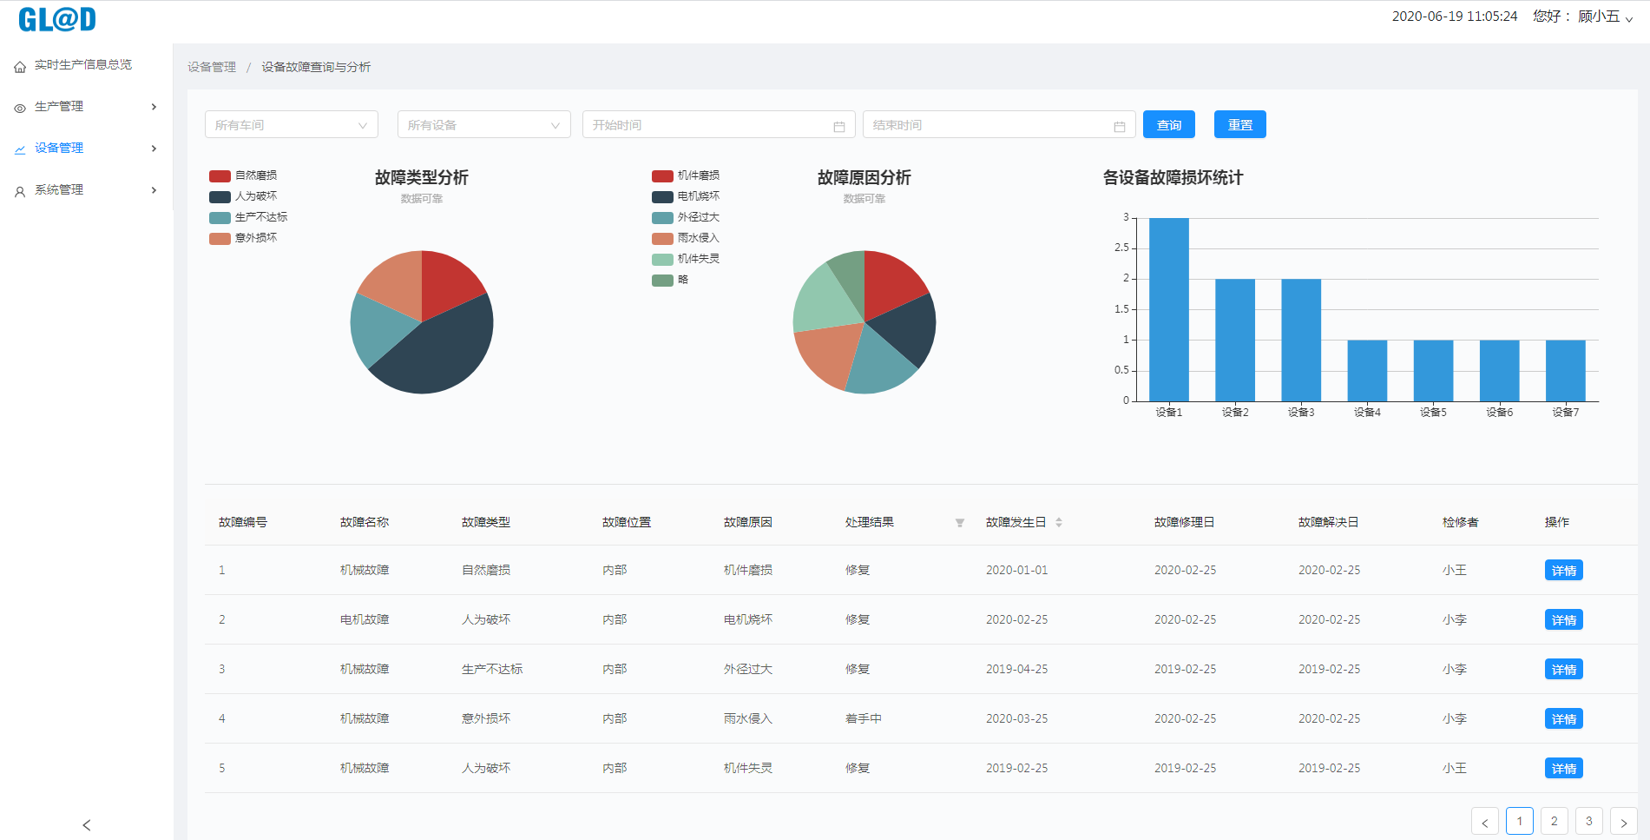Click the user icon beside 系统管理
1650x840 pixels.
pos(20,191)
